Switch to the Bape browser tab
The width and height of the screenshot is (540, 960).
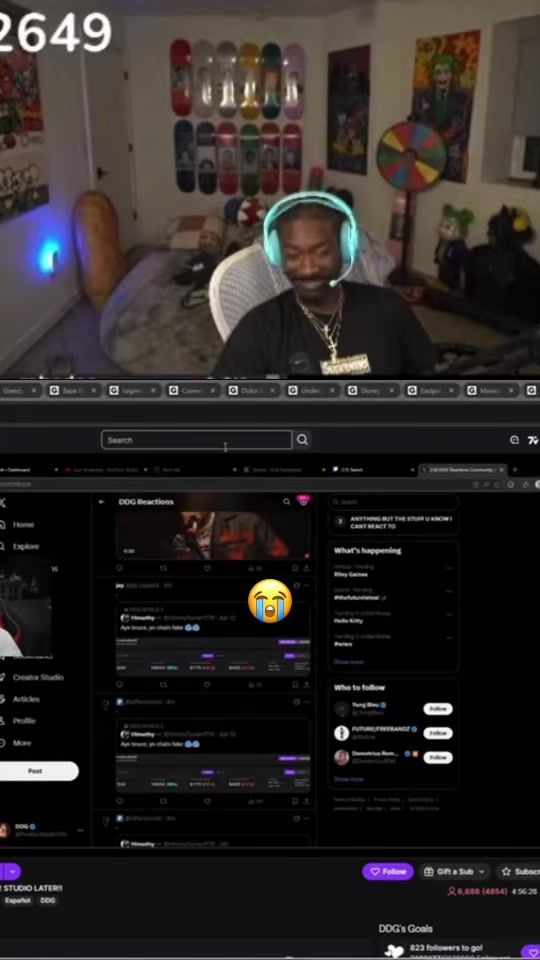tap(73, 390)
